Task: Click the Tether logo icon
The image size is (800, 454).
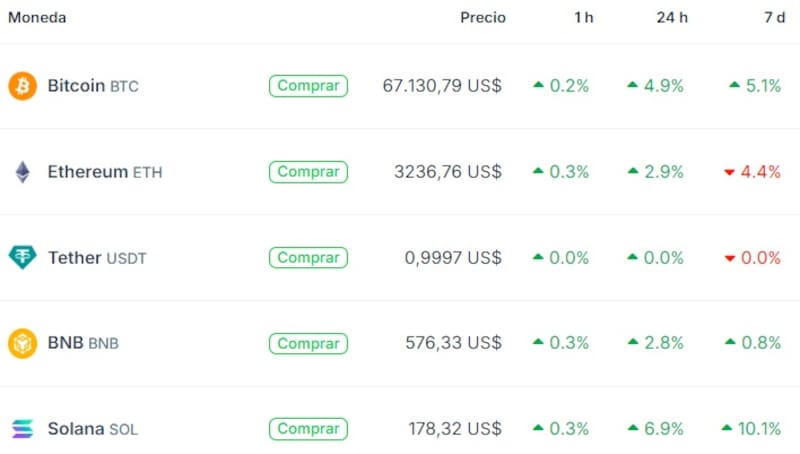Action: point(22,258)
